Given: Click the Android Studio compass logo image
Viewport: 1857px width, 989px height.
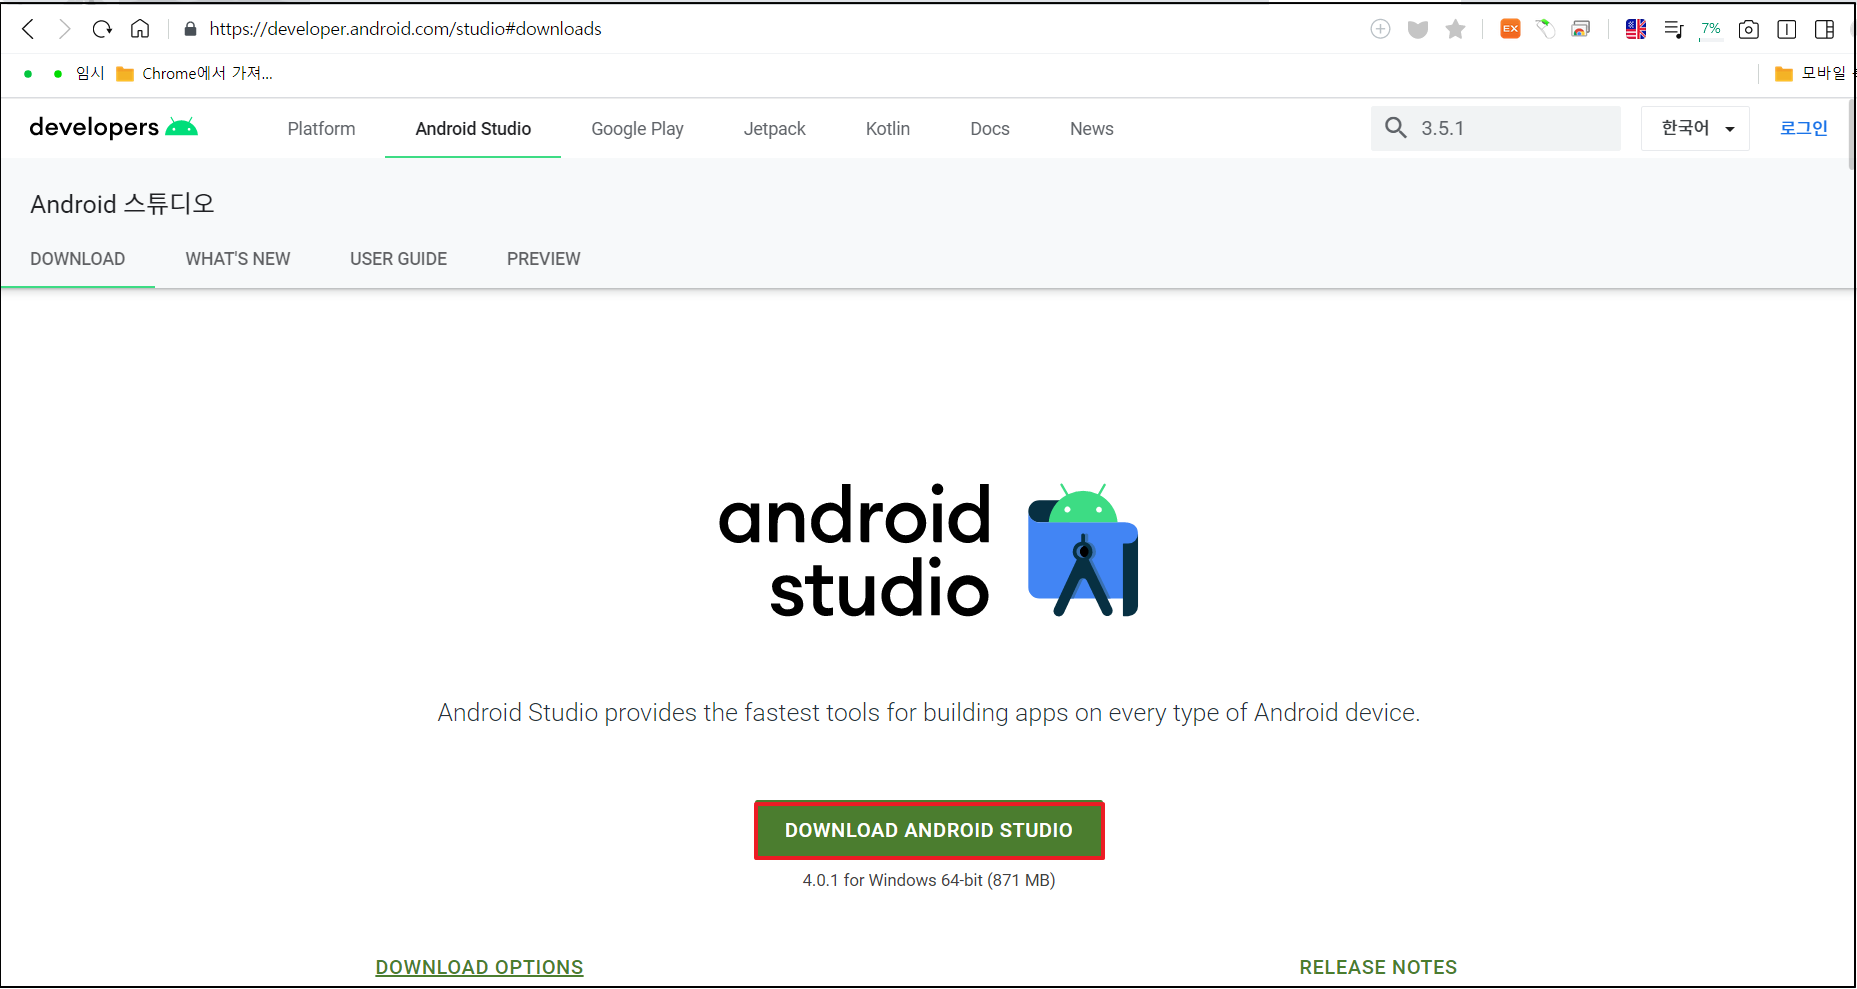Looking at the screenshot, I should coord(1083,550).
